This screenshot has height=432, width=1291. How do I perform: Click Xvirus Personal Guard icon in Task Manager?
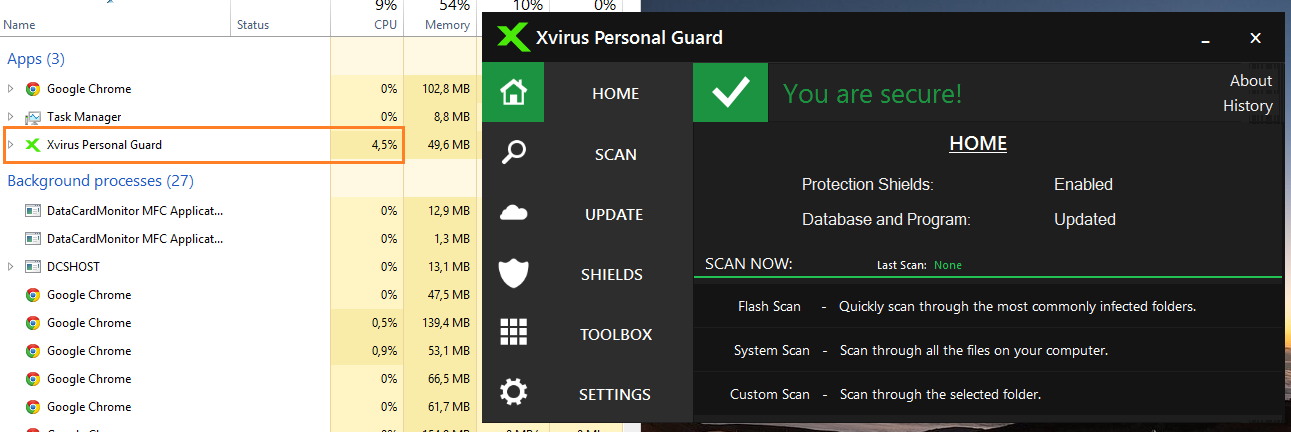[33, 145]
